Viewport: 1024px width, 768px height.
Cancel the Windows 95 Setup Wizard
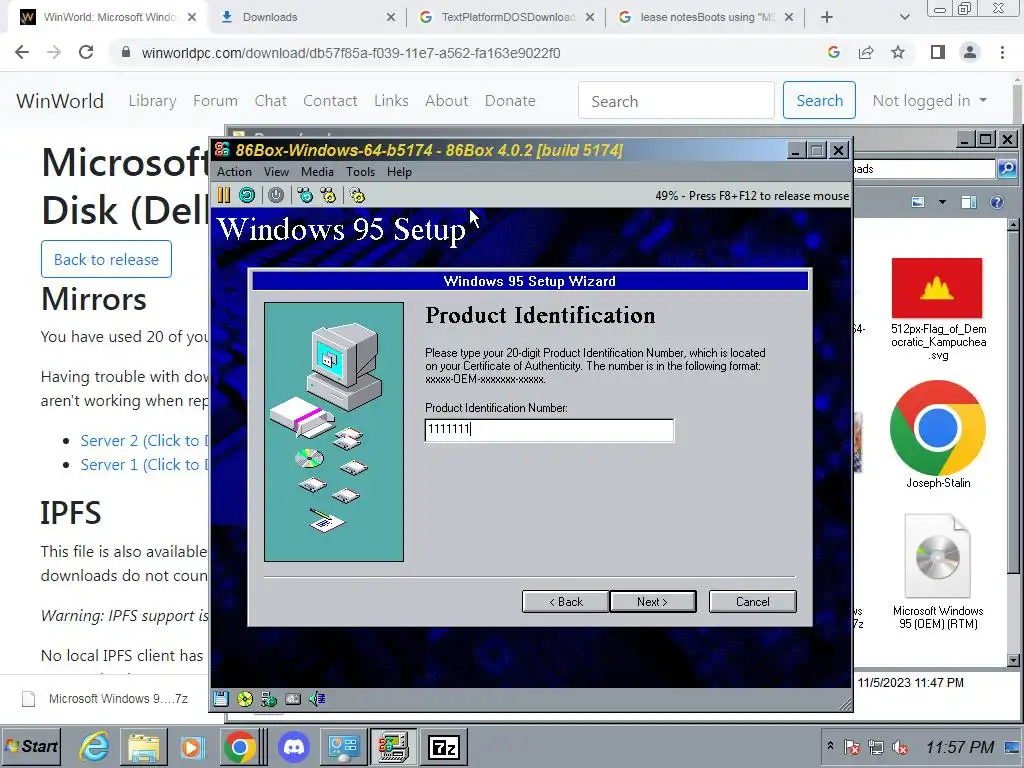tap(752, 601)
